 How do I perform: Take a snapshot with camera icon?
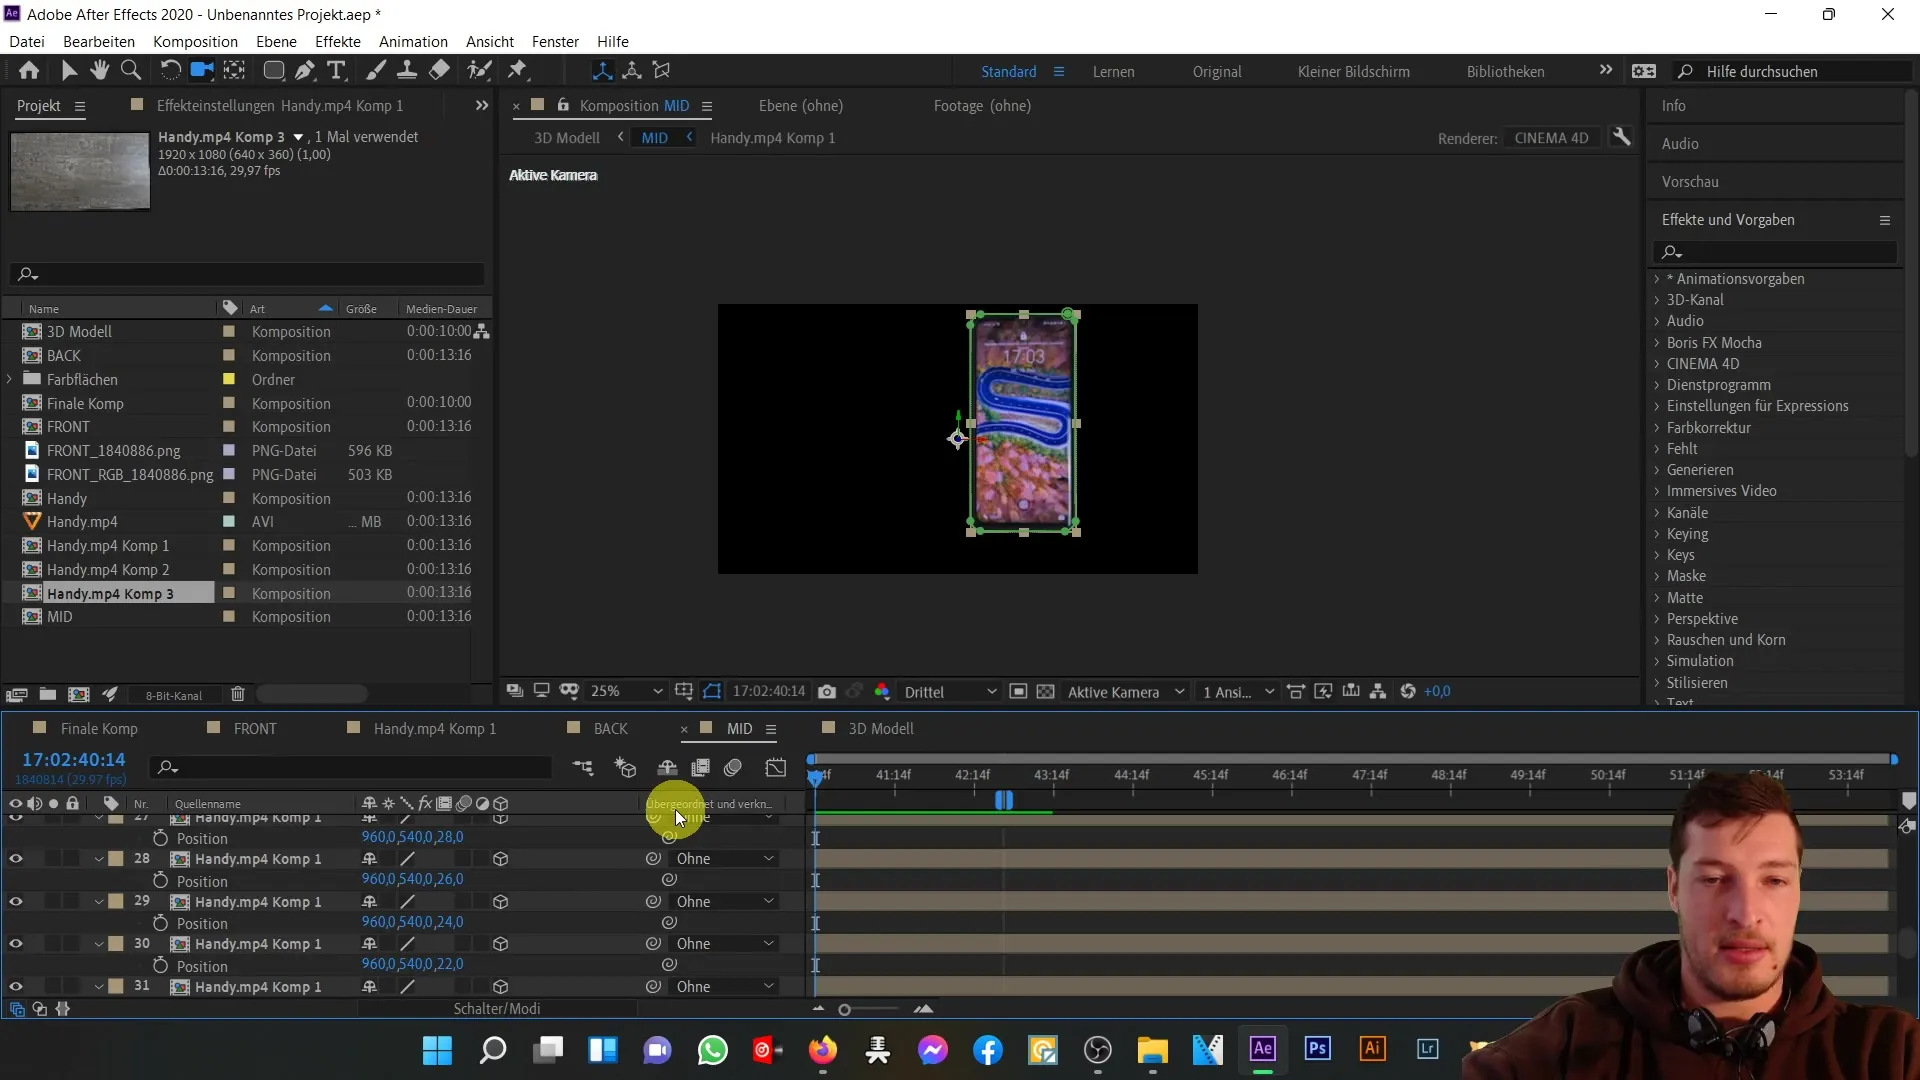click(x=827, y=691)
